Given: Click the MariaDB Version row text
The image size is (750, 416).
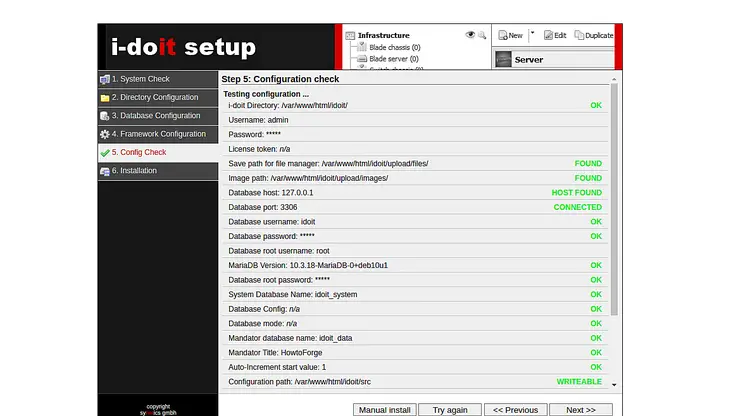Looking at the screenshot, I should pyautogui.click(x=308, y=265).
